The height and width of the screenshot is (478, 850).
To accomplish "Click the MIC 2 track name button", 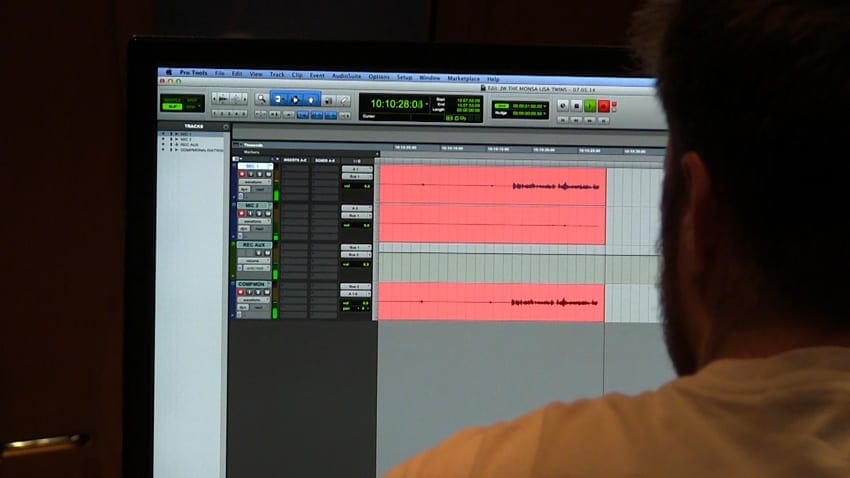I will click(253, 206).
